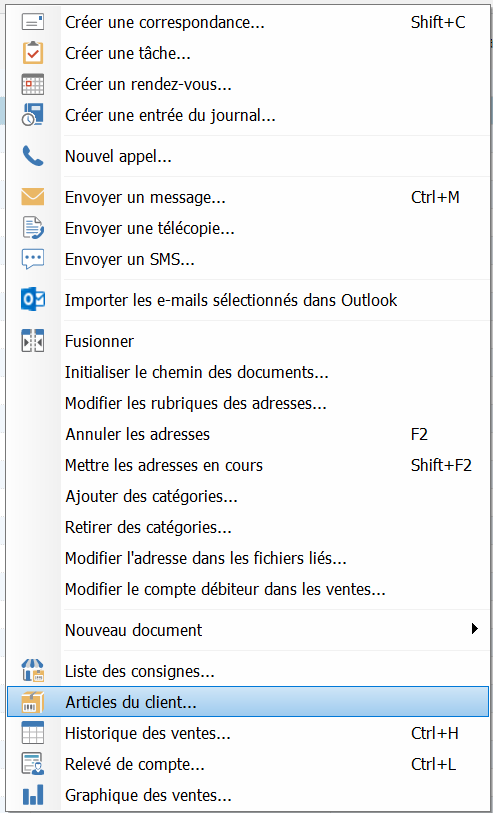The width and height of the screenshot is (493, 813).
Task: Open Modifier les rubriques des adresses
Action: click(248, 403)
